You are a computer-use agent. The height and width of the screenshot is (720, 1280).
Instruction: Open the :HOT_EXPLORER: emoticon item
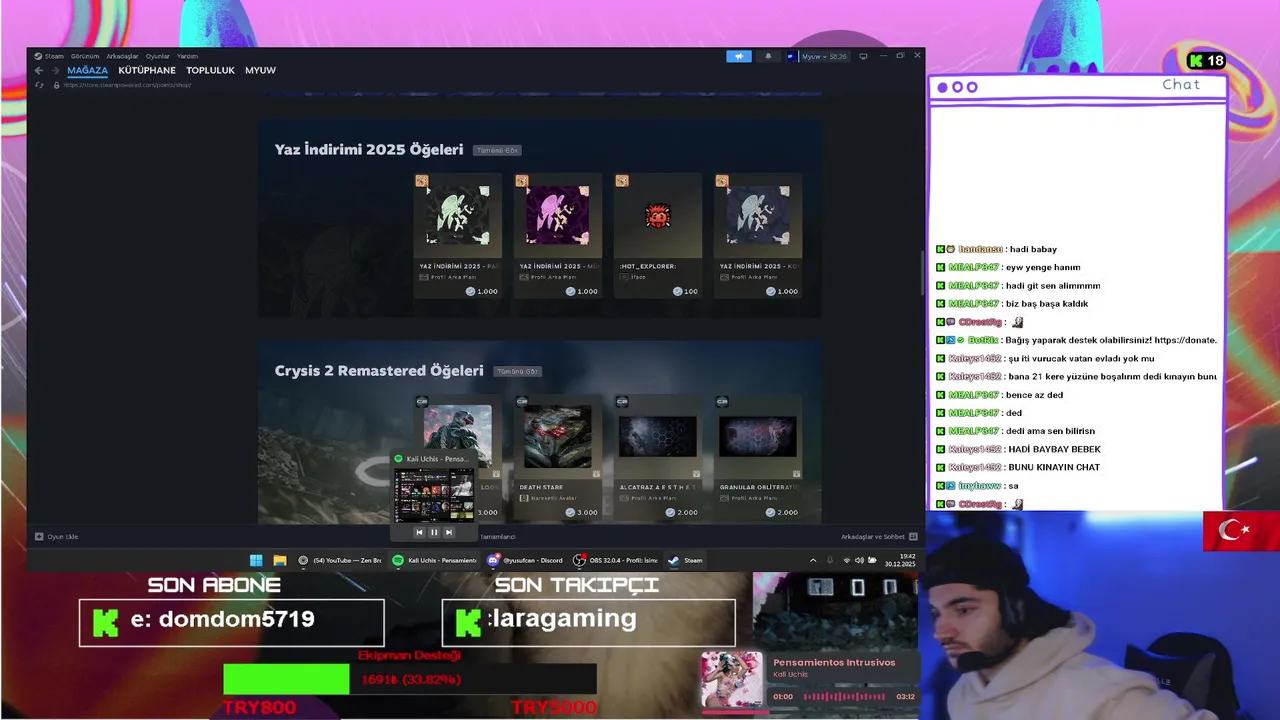(657, 235)
